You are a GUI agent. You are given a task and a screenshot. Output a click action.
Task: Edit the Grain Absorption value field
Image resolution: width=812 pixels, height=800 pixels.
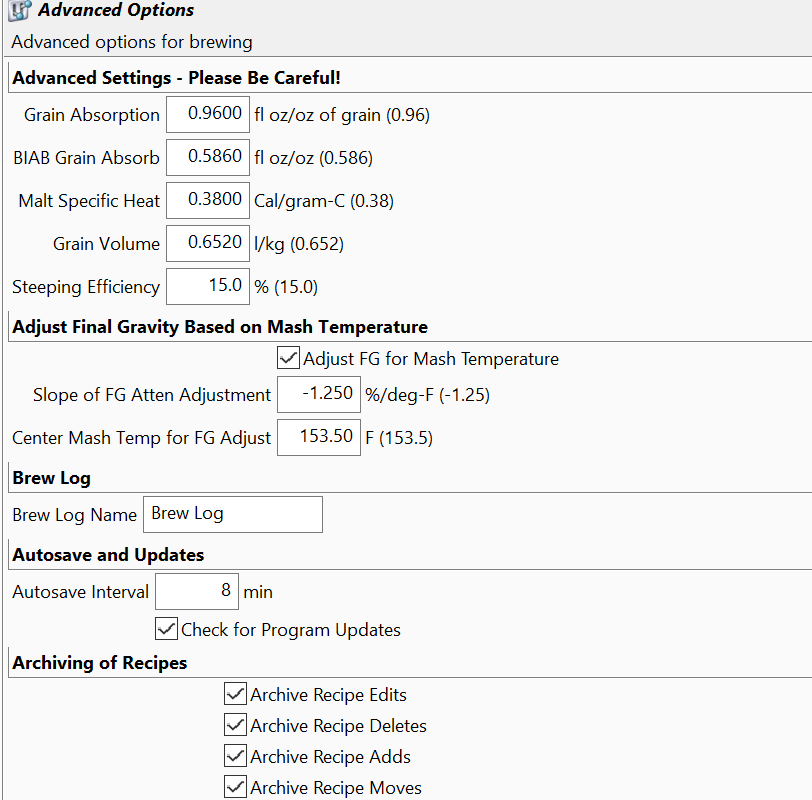208,114
